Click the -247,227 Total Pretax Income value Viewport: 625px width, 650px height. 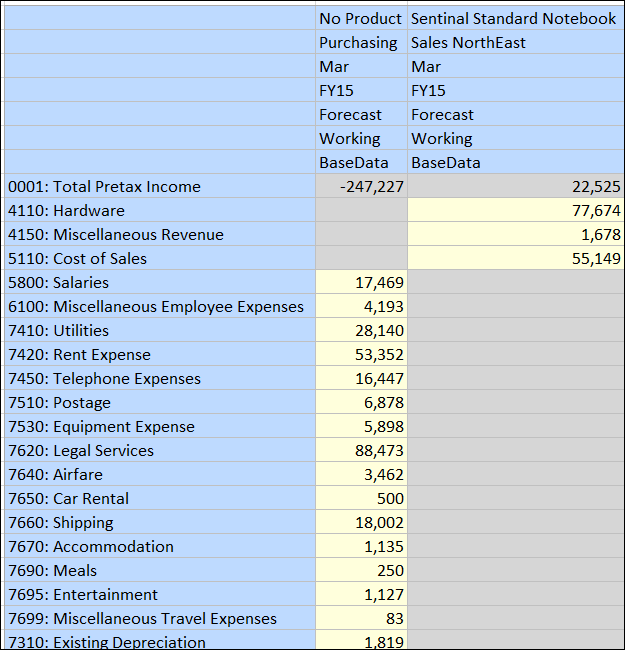[x=361, y=187]
